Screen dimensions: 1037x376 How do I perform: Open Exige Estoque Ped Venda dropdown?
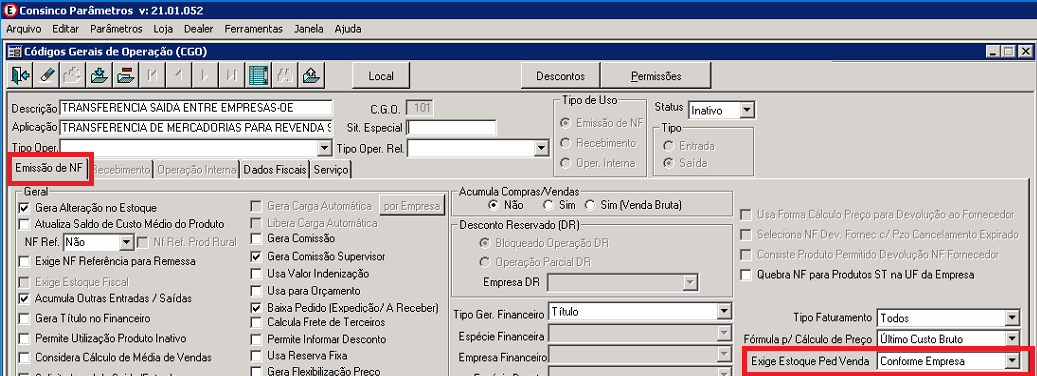1012,361
